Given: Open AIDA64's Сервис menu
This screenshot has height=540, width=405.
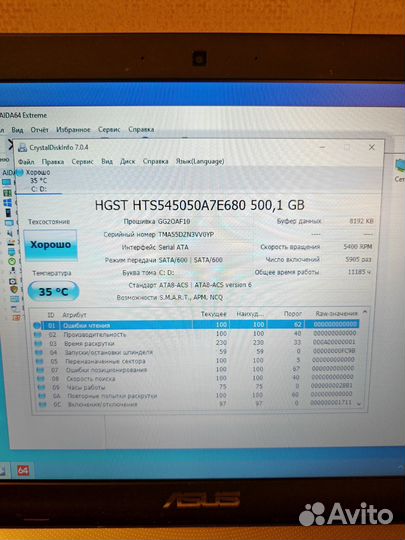Looking at the screenshot, I should [x=109, y=130].
